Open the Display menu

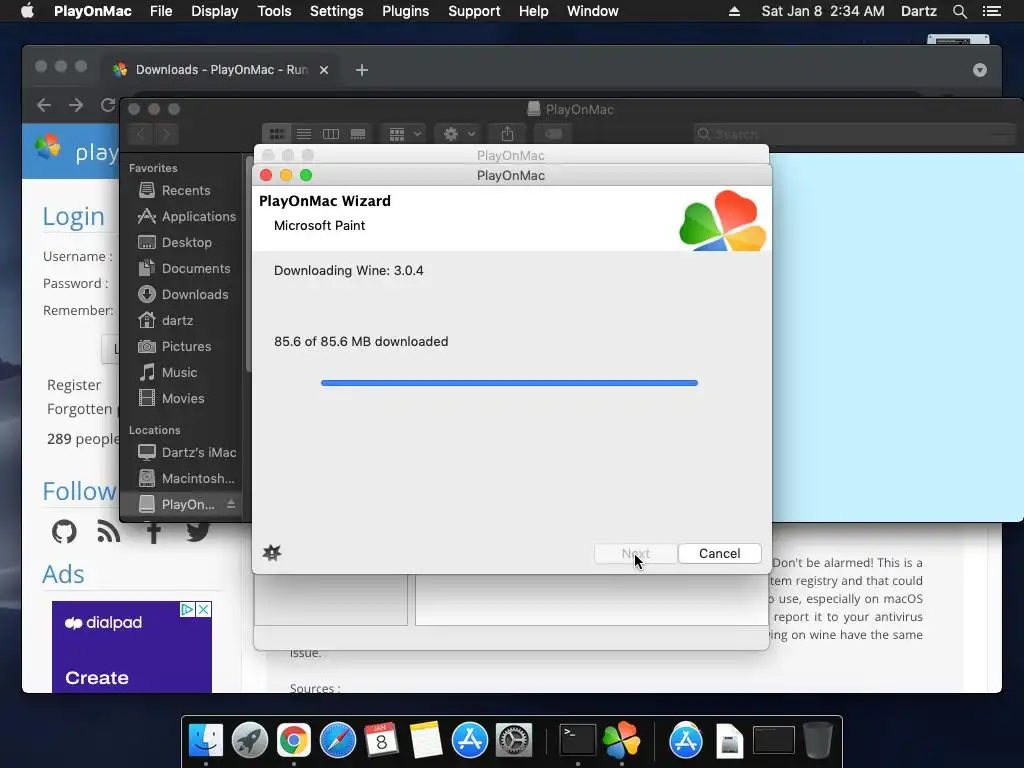[214, 11]
